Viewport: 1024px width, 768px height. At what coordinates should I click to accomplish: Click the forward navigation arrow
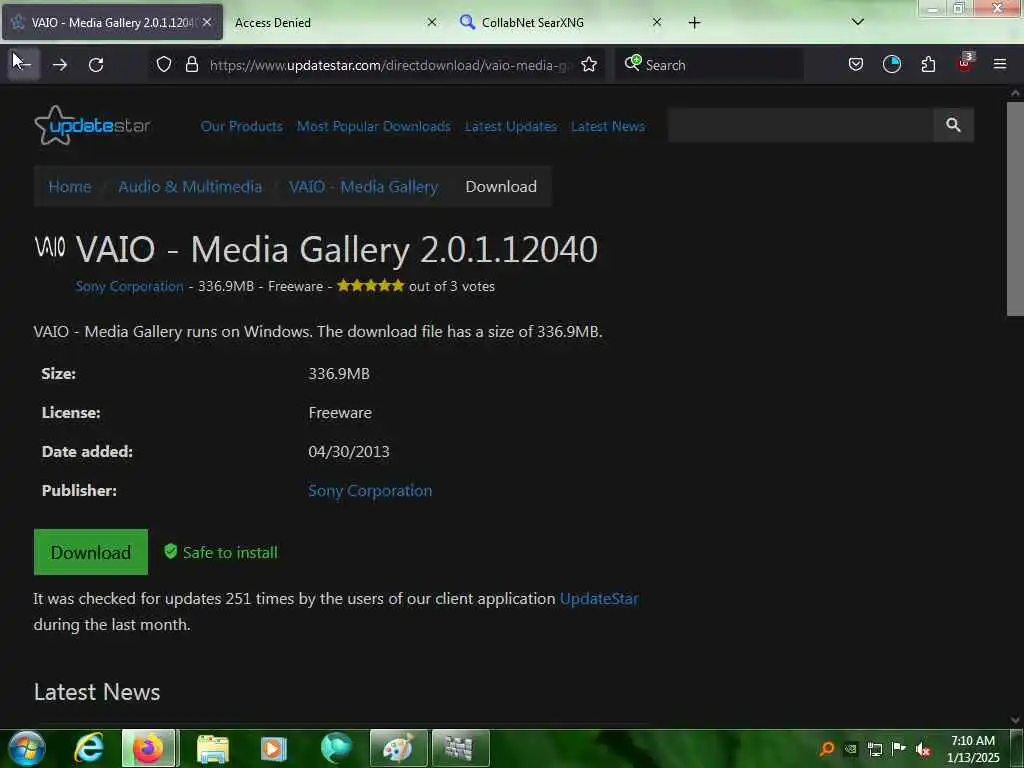click(x=59, y=64)
